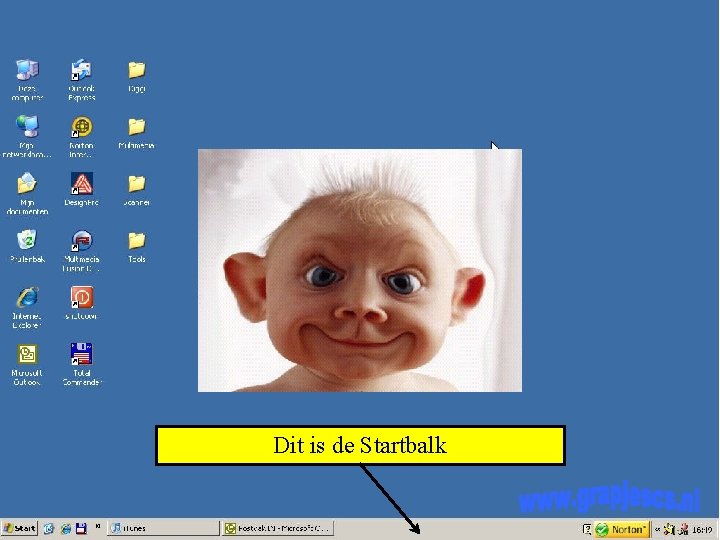
Task: Open the Outlook Express shortcut
Action: click(81, 79)
